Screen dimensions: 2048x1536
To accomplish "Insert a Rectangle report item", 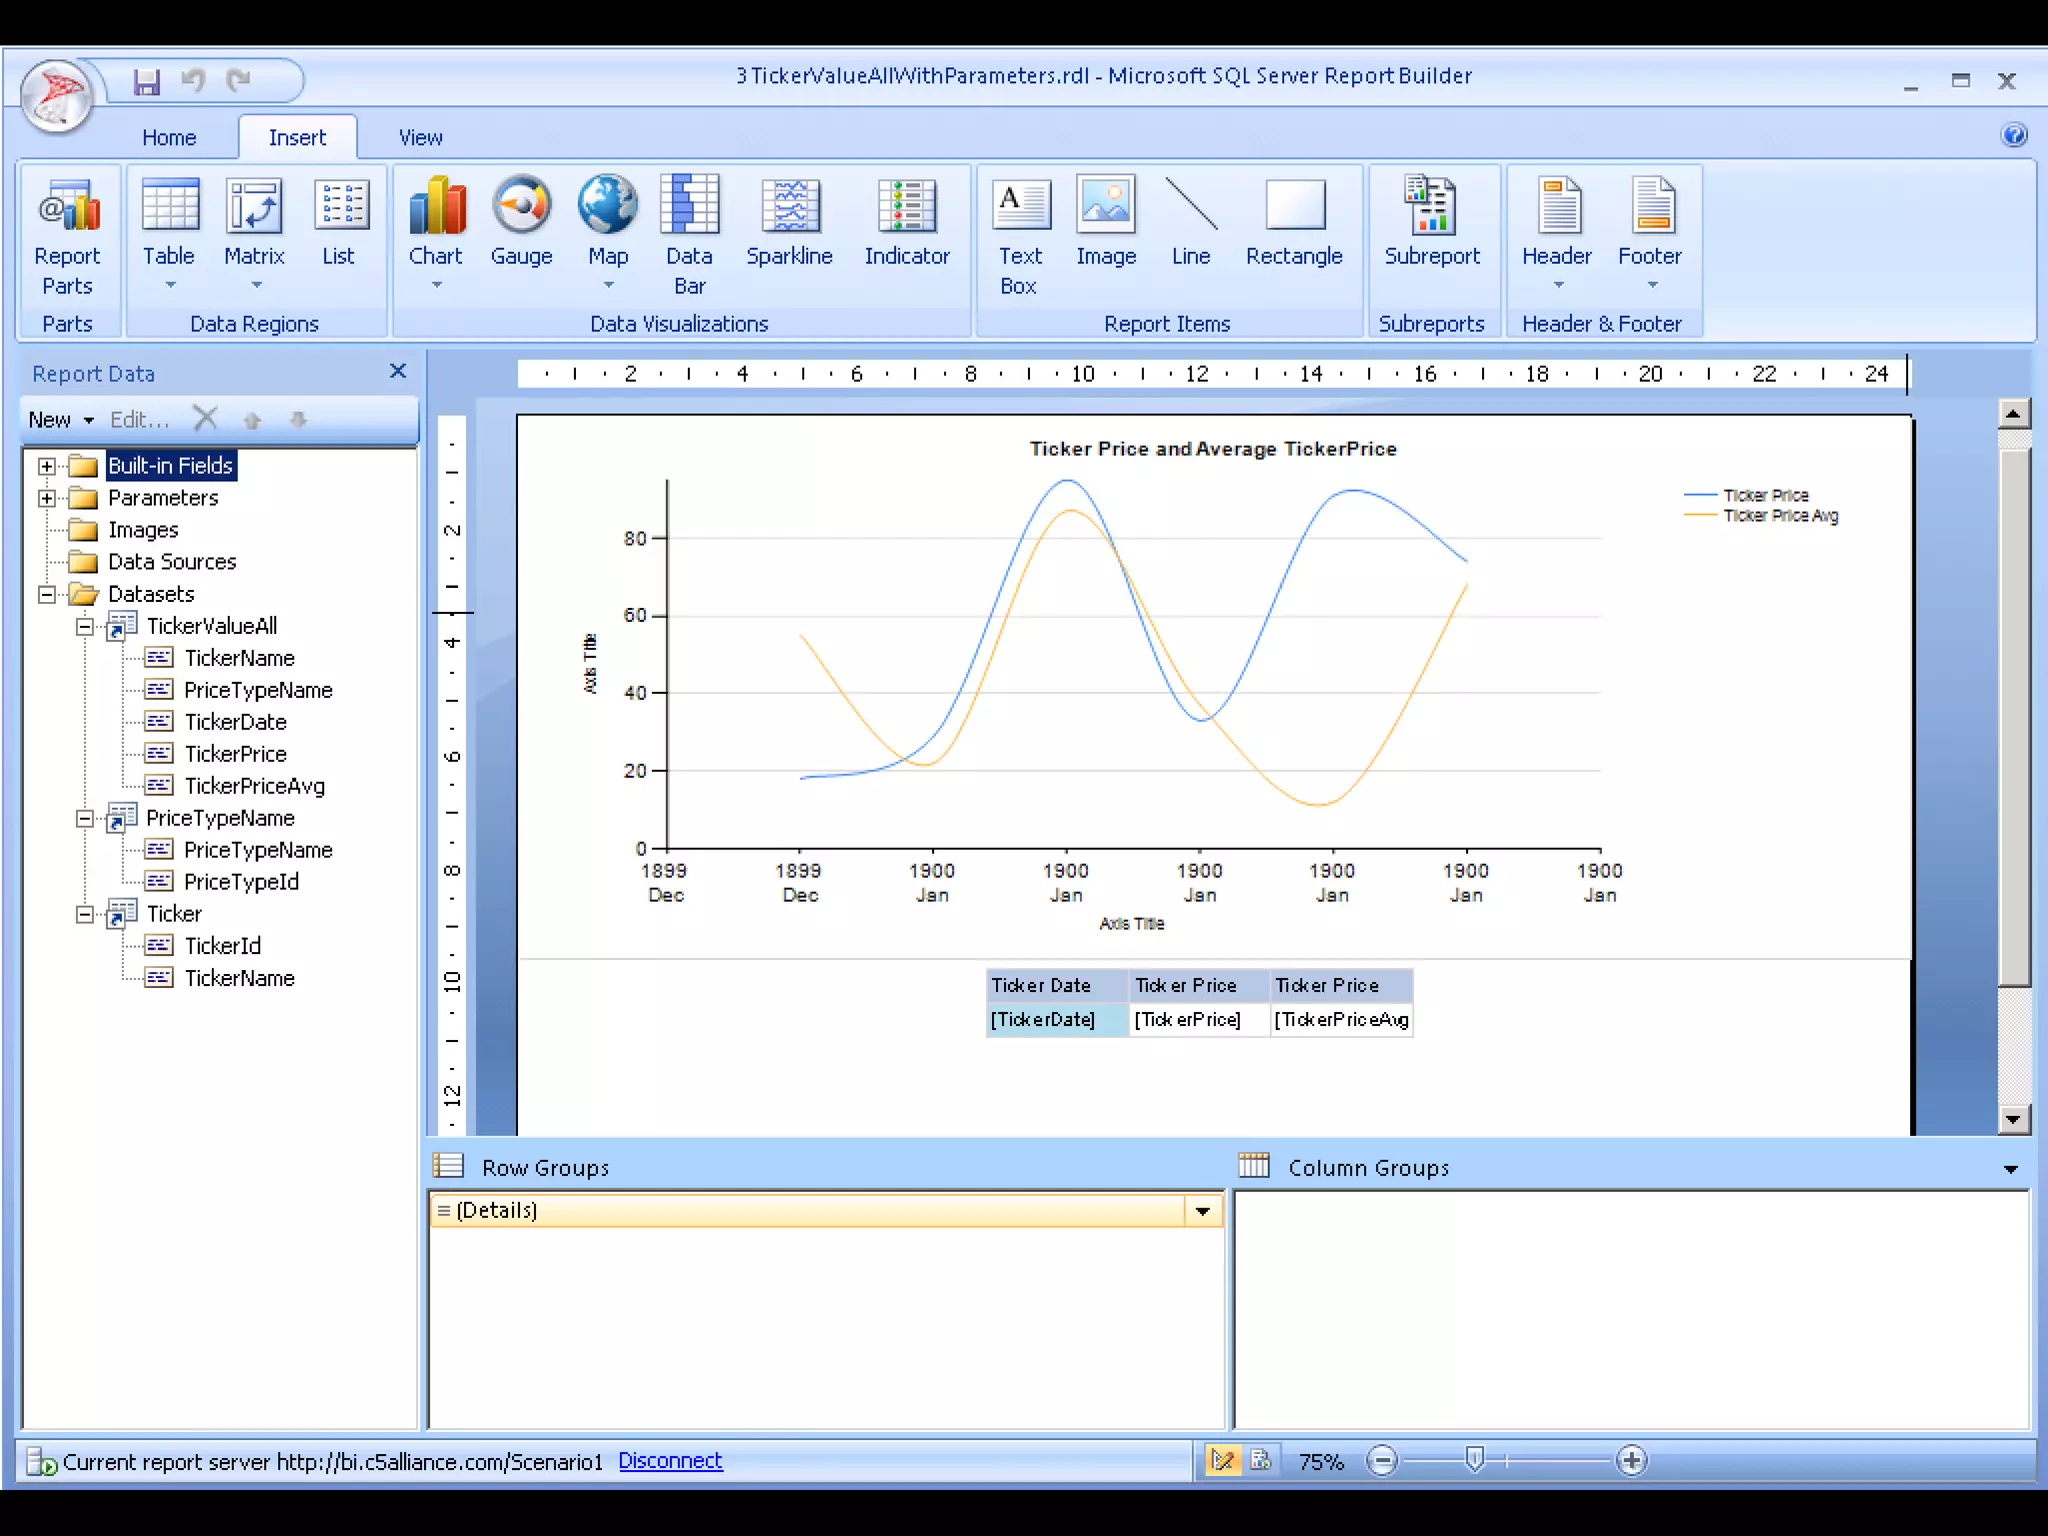I will pyautogui.click(x=1294, y=225).
